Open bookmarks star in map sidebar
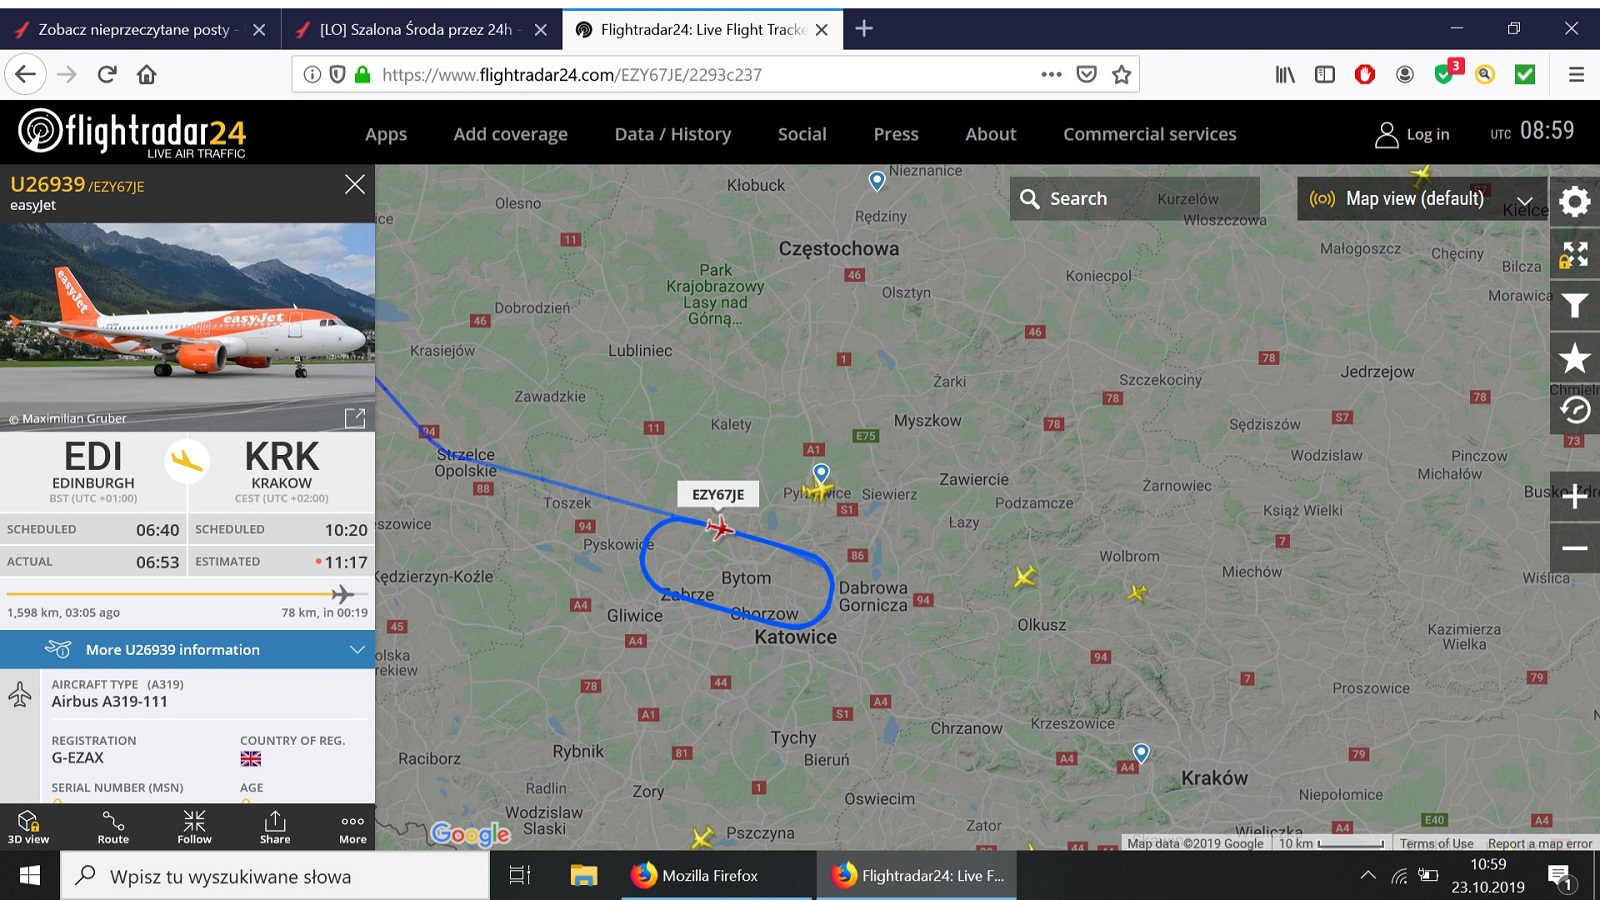 (x=1575, y=358)
